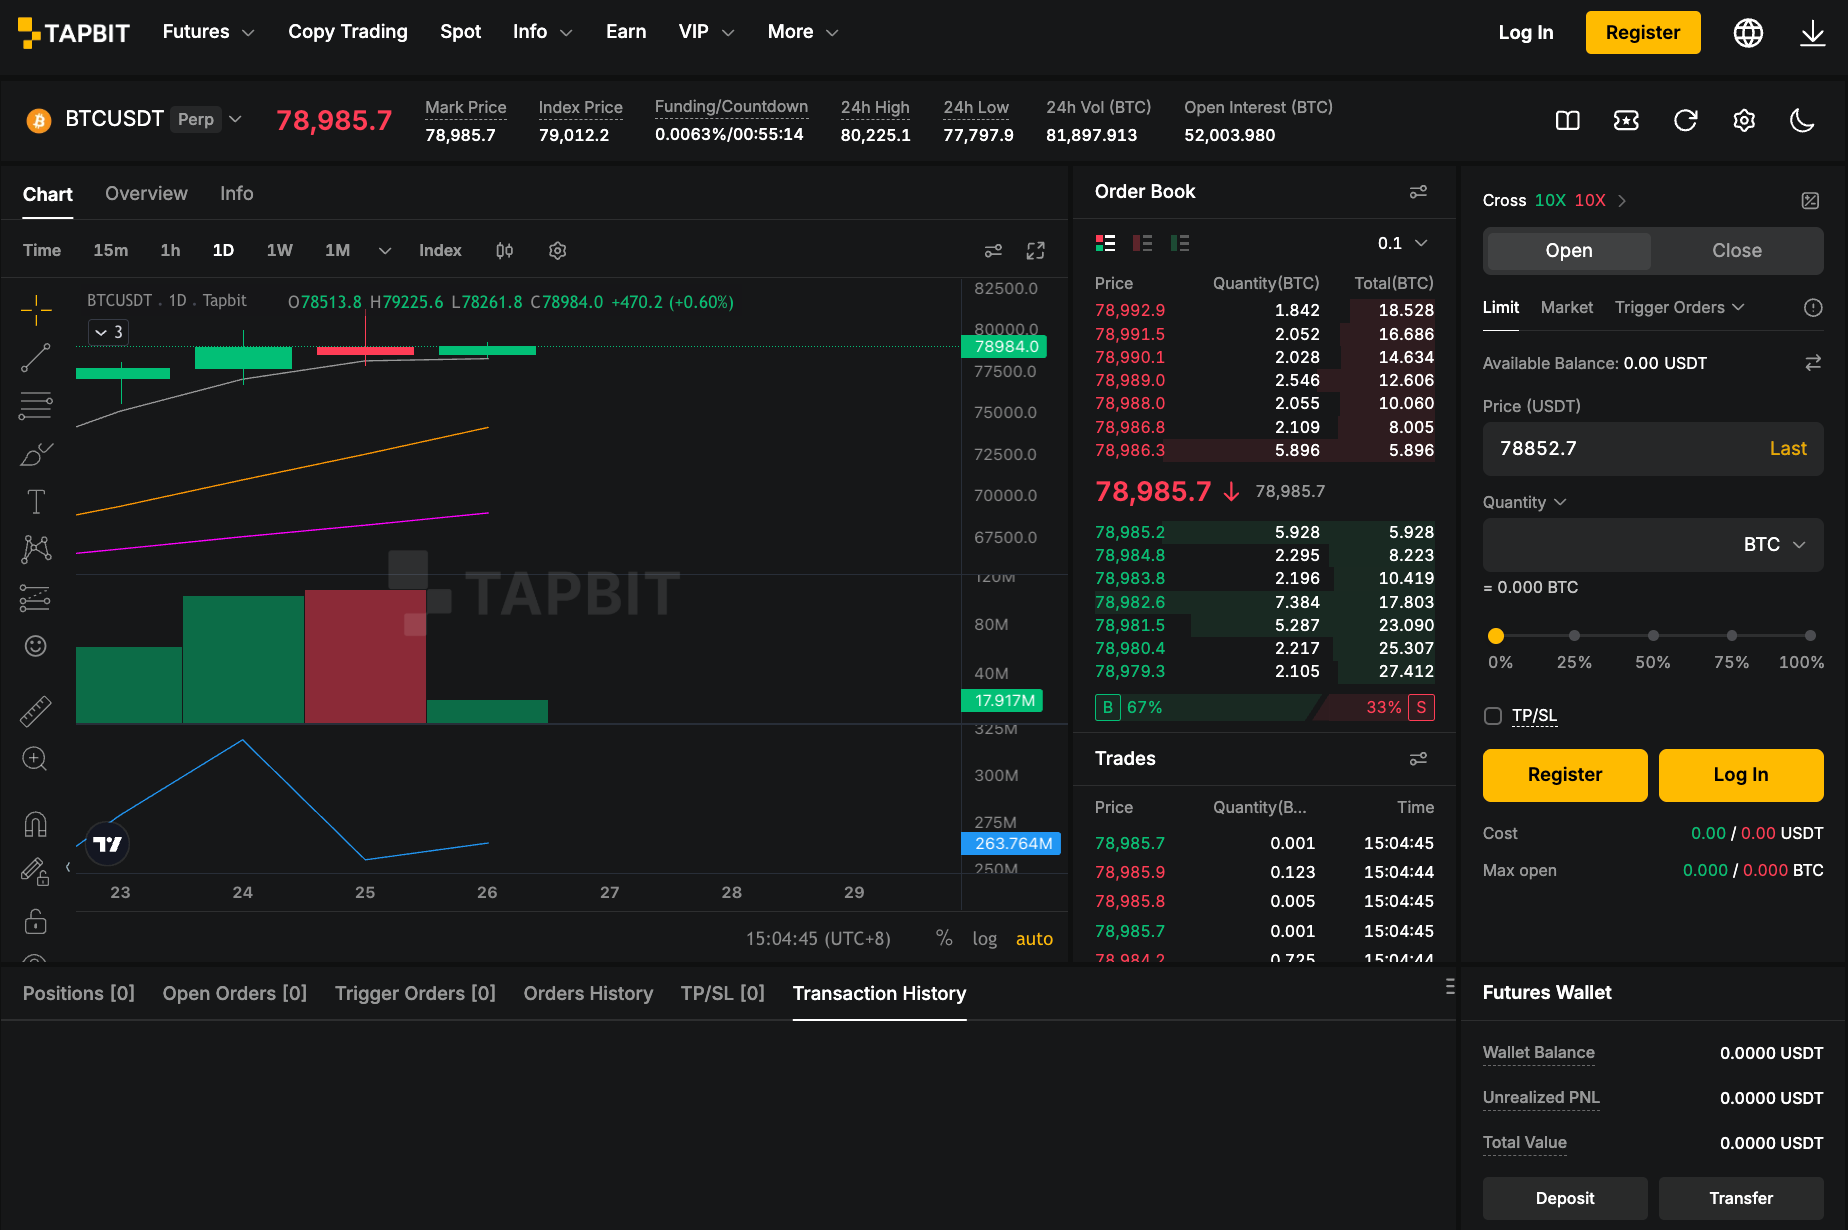
Task: Click the refresh icon in ticker bar
Action: pyautogui.click(x=1686, y=121)
